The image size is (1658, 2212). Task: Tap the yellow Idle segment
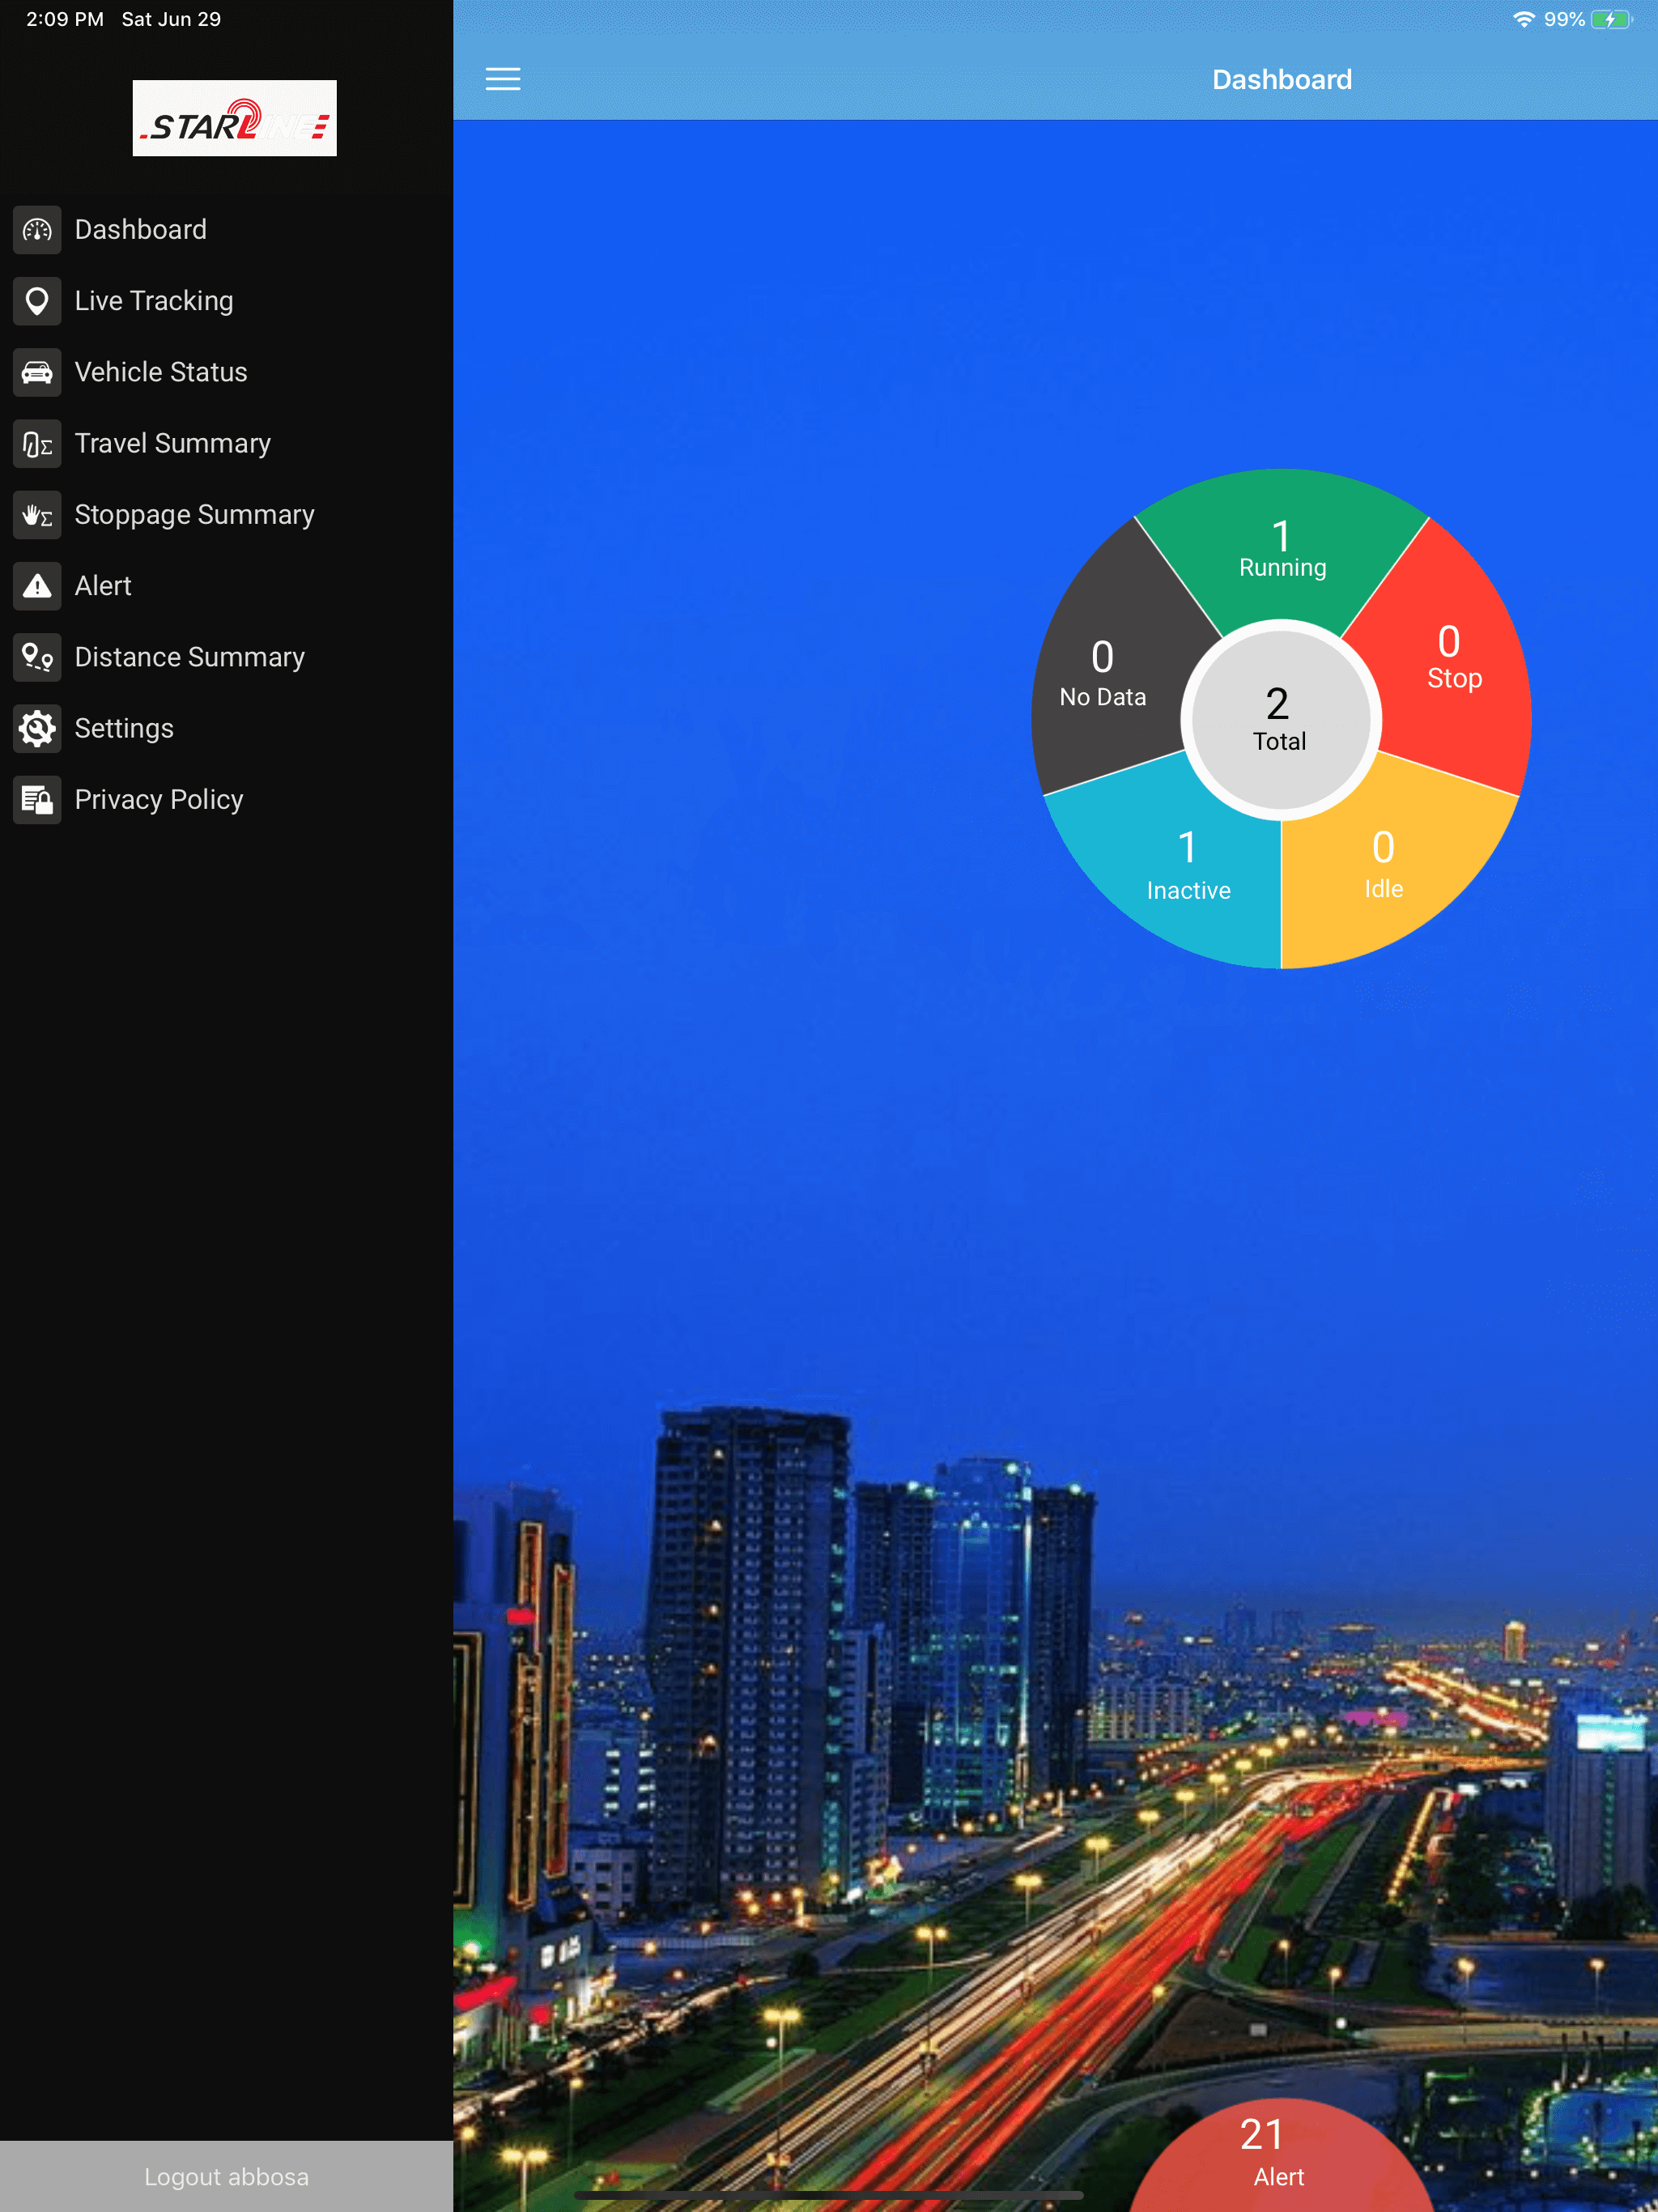(x=1385, y=868)
